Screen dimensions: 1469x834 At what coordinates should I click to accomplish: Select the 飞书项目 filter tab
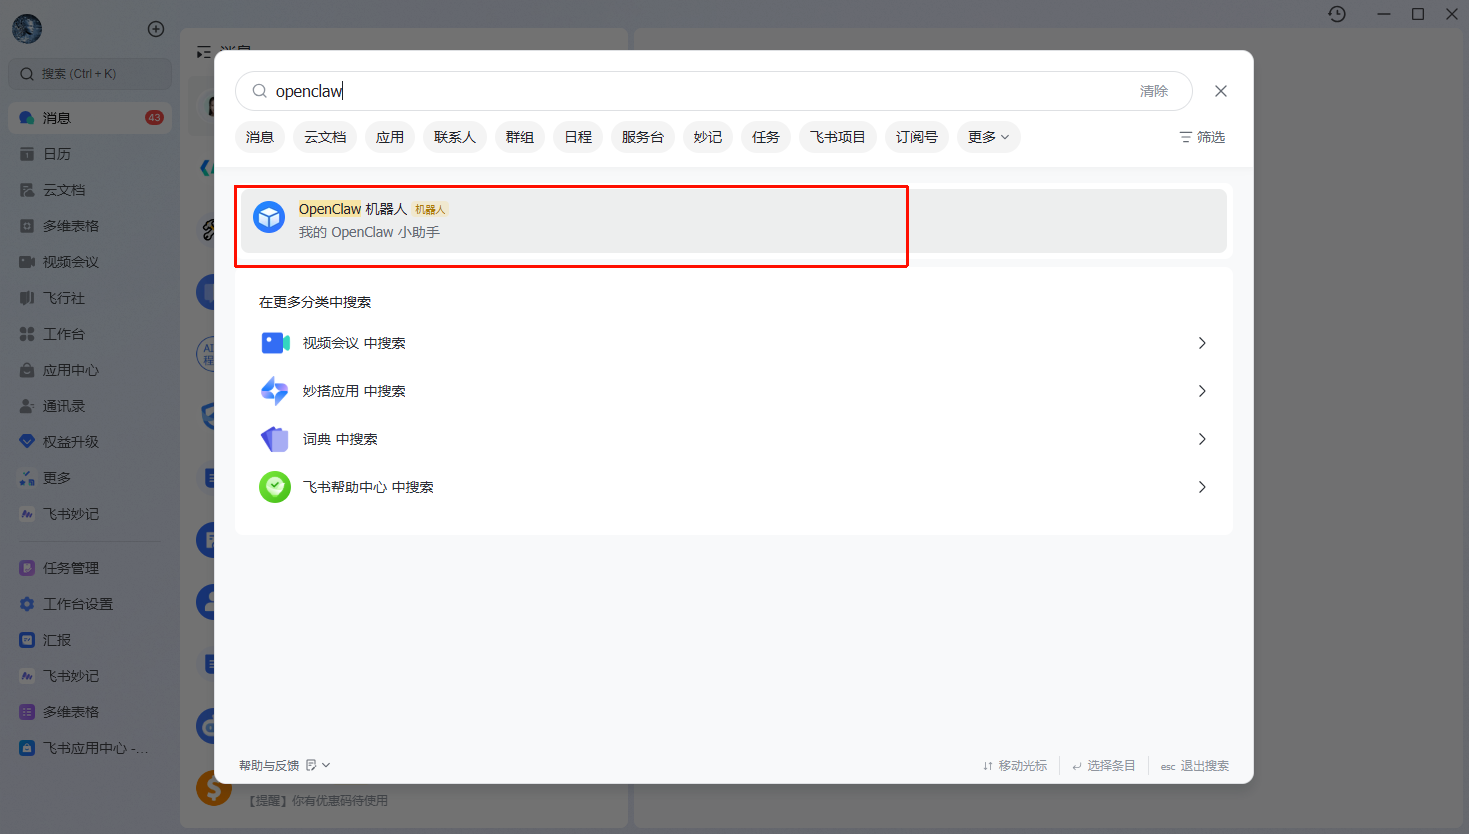click(837, 137)
